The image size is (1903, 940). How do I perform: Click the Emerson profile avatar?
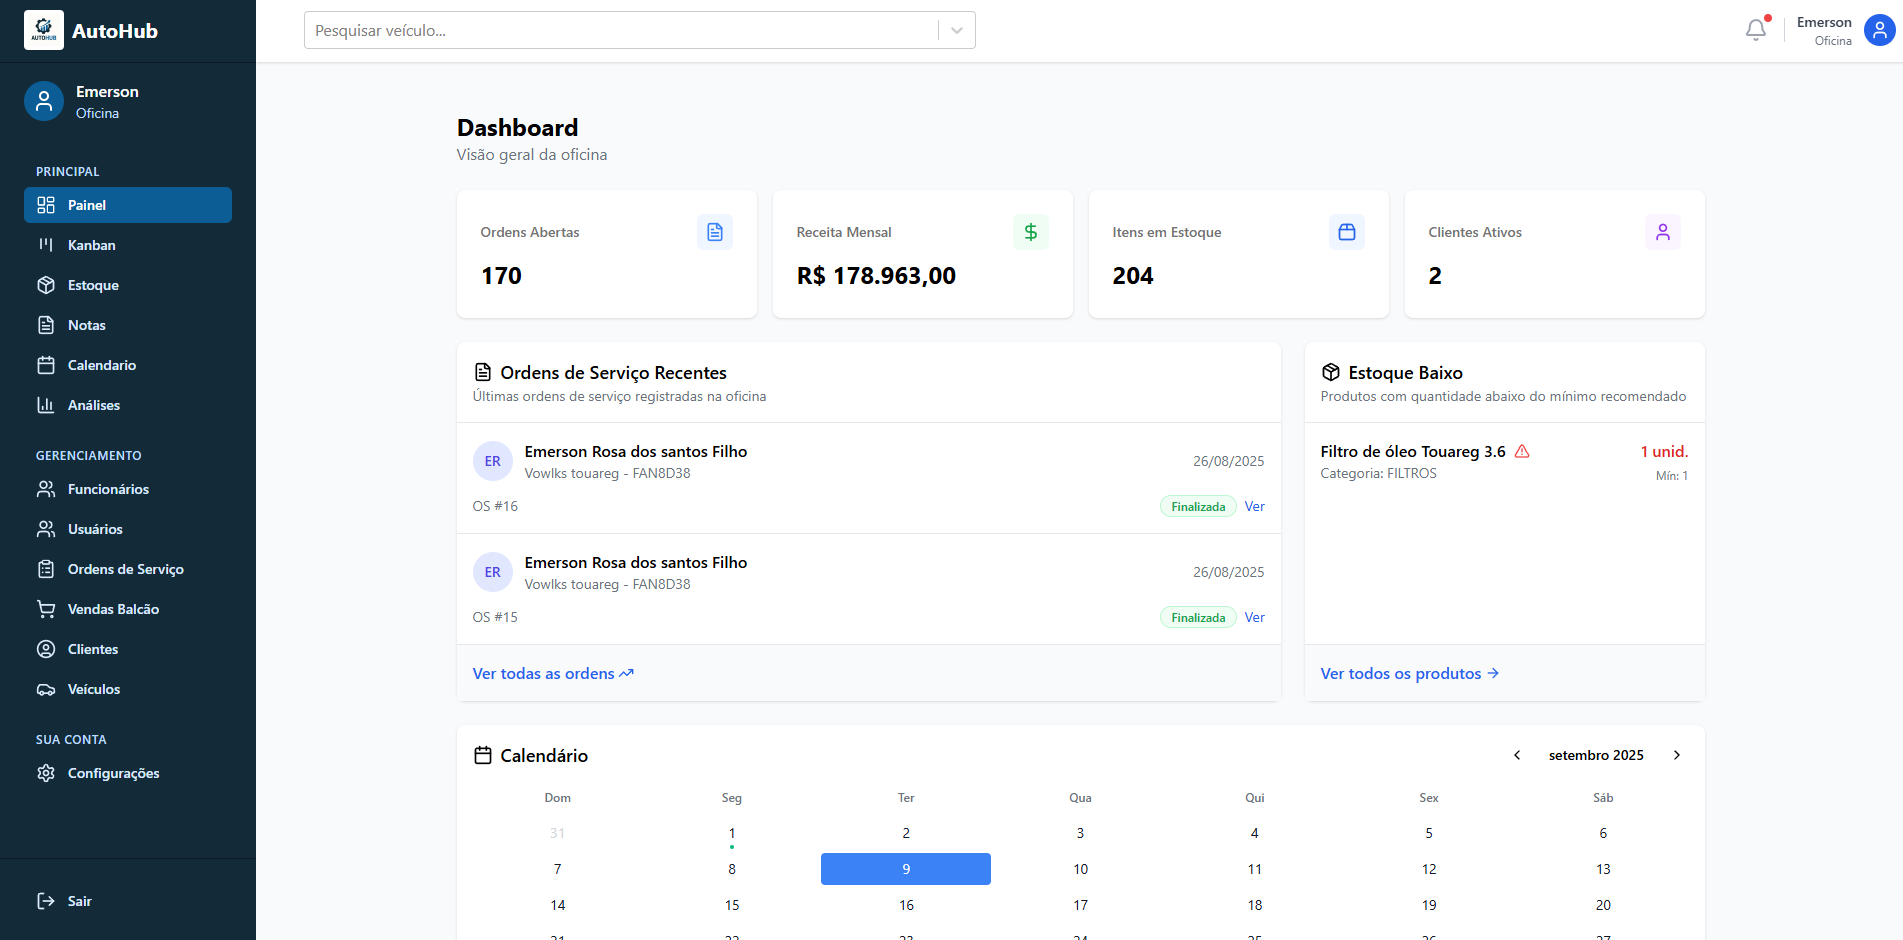tap(1877, 30)
